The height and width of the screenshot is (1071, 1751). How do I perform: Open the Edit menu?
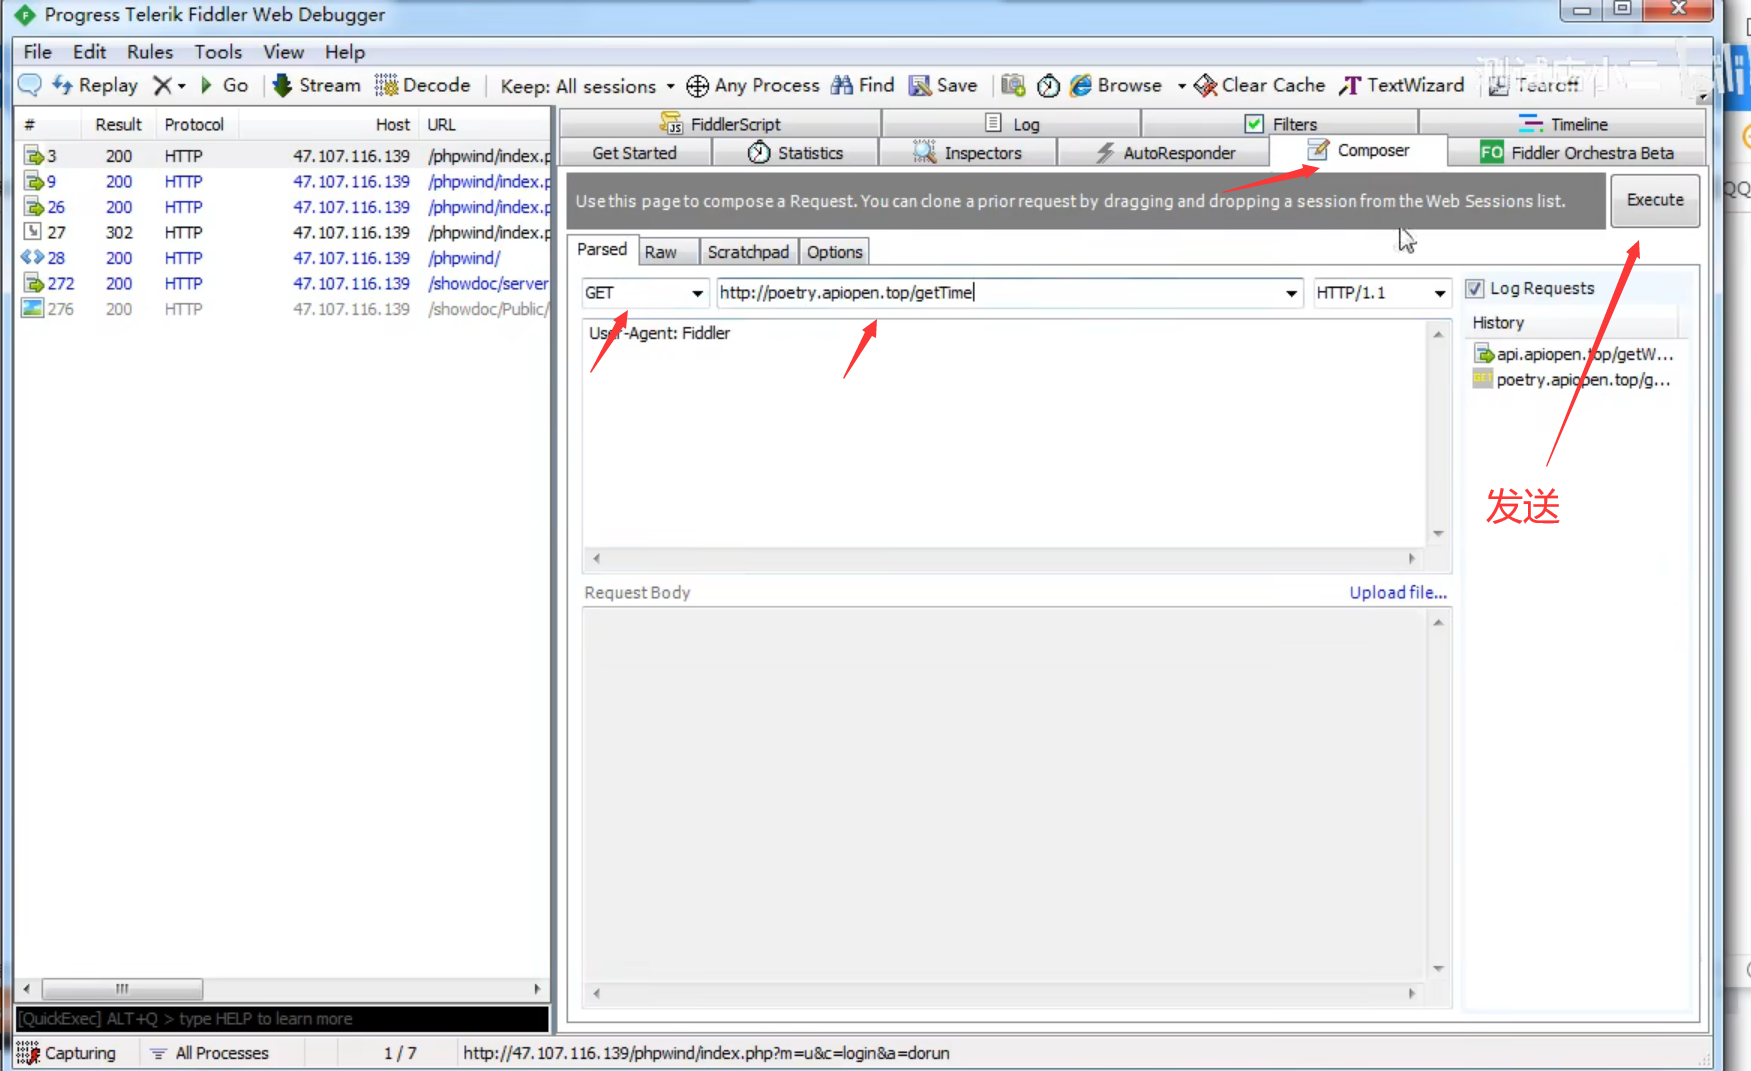89,52
